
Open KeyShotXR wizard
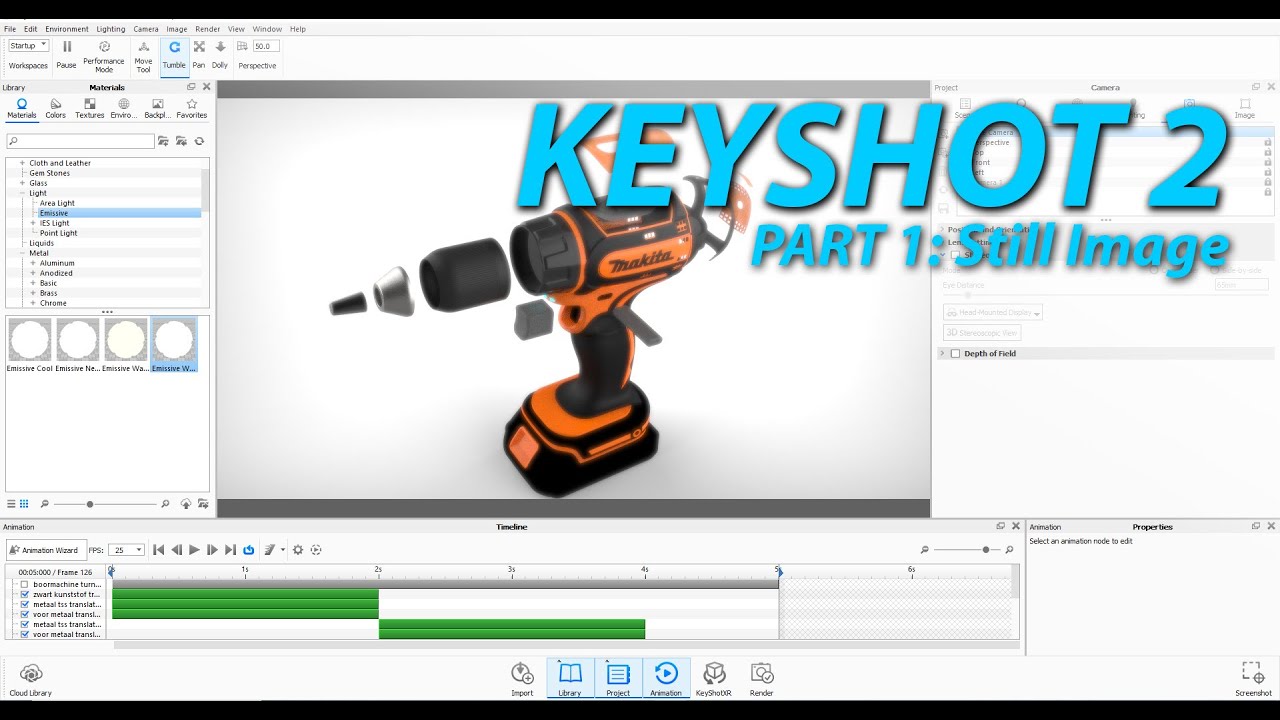pyautogui.click(x=714, y=679)
